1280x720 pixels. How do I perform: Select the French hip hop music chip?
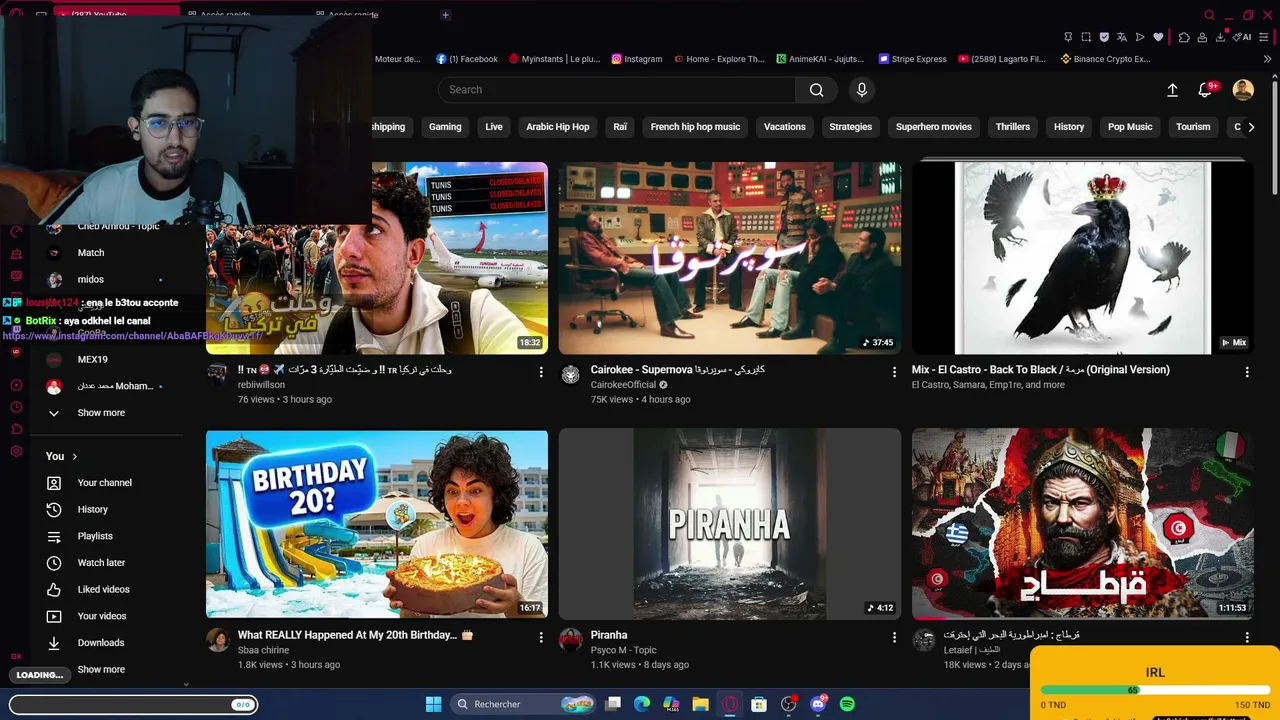tap(695, 127)
